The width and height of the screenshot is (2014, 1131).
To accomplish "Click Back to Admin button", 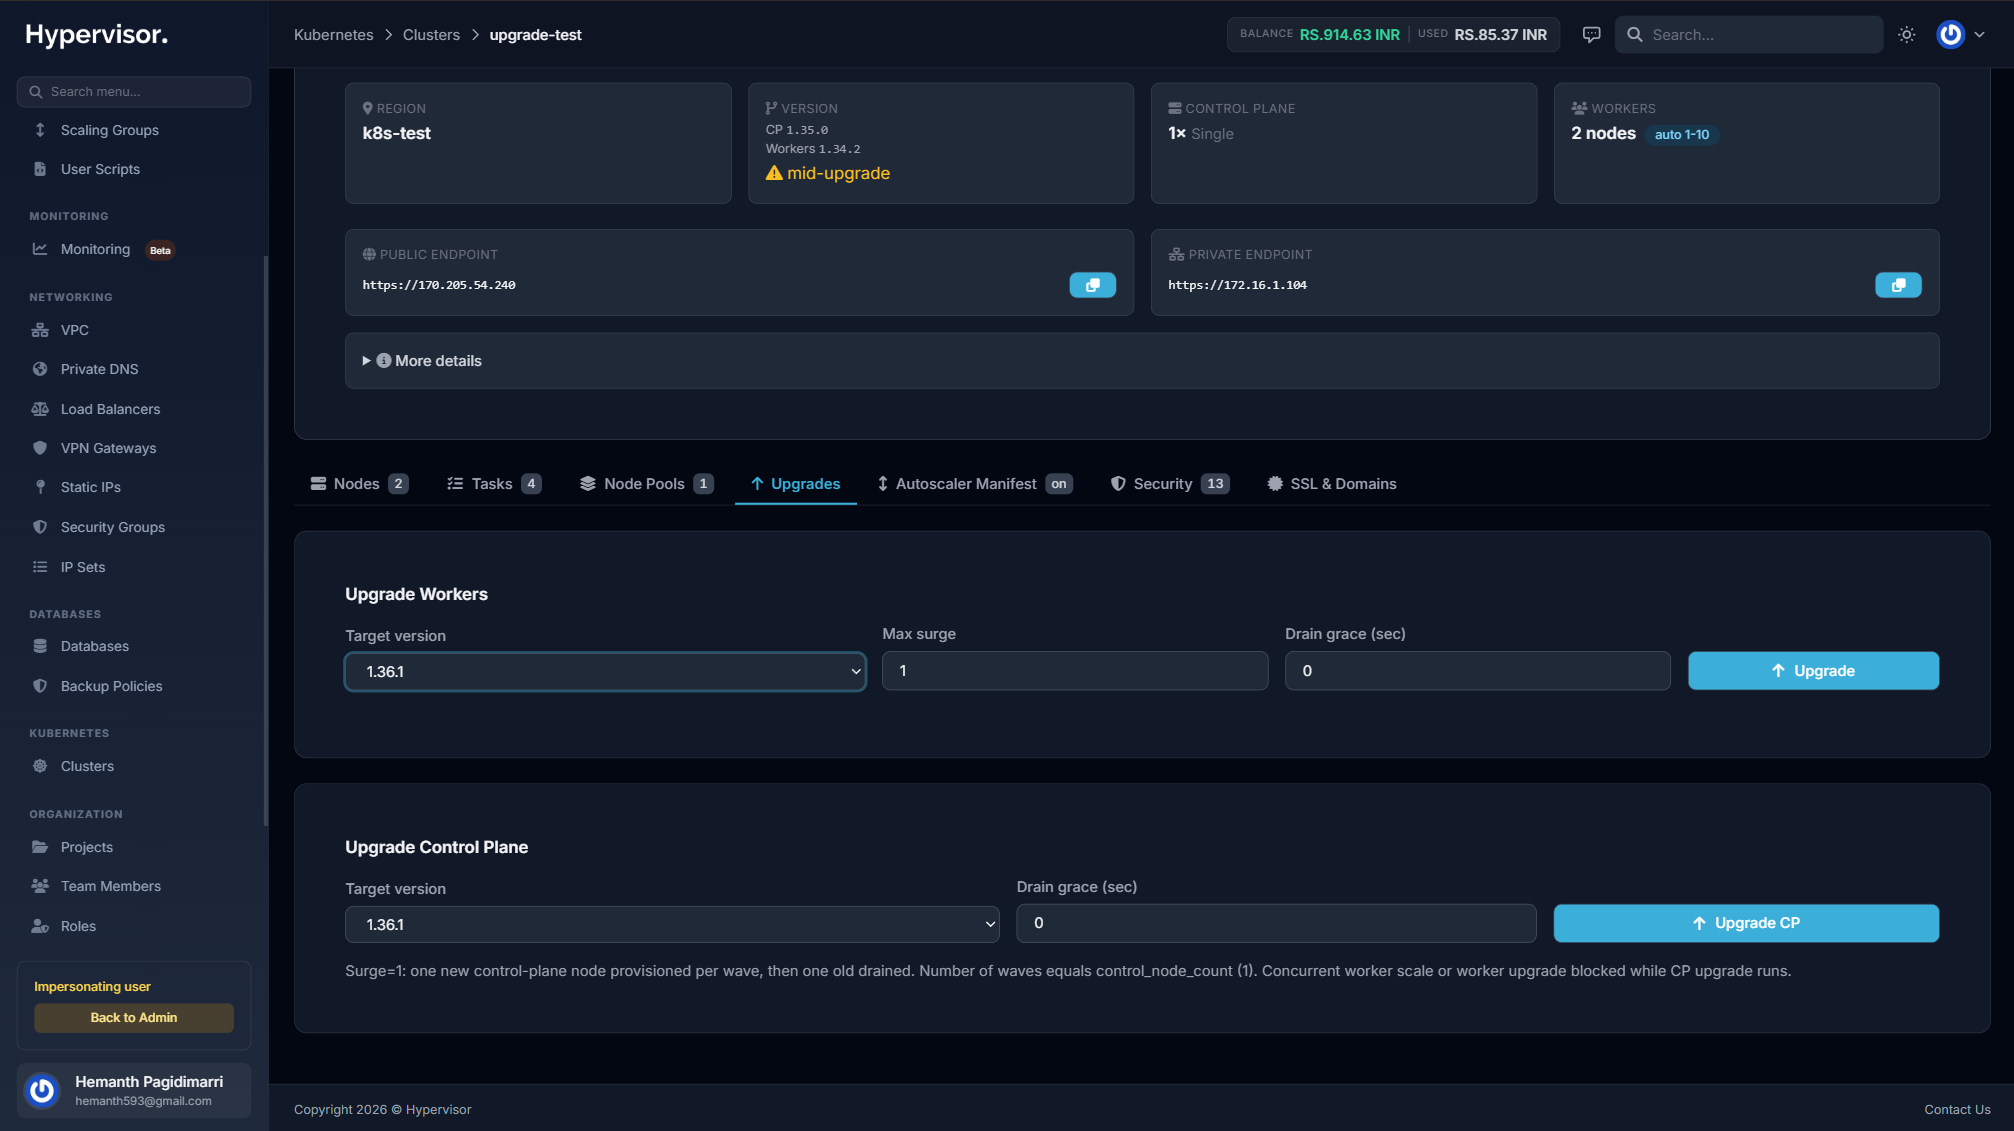I will pos(134,1018).
